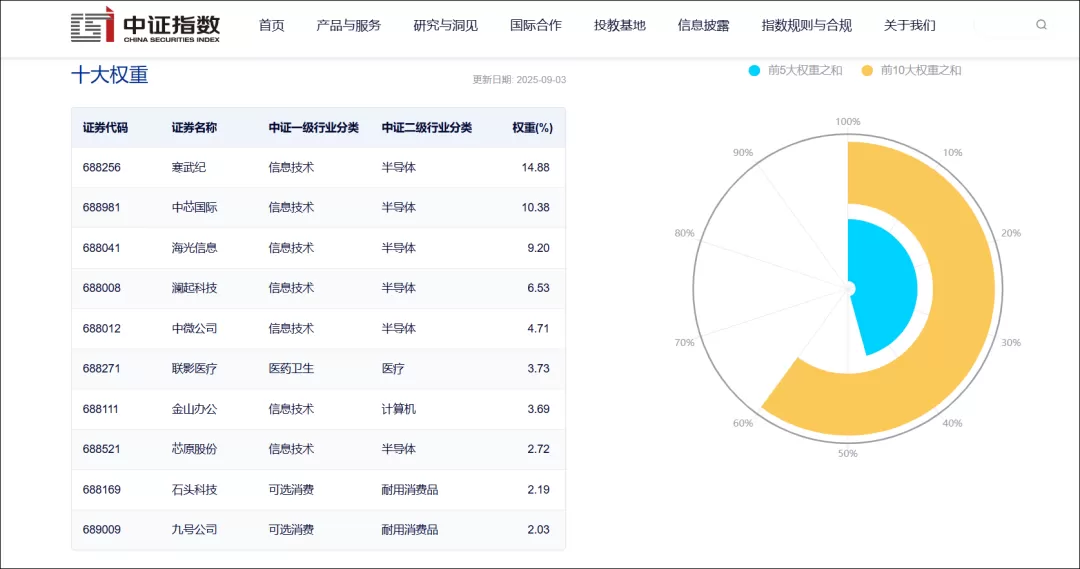
Task: Open the 国际合作 menu item
Action: 535,25
